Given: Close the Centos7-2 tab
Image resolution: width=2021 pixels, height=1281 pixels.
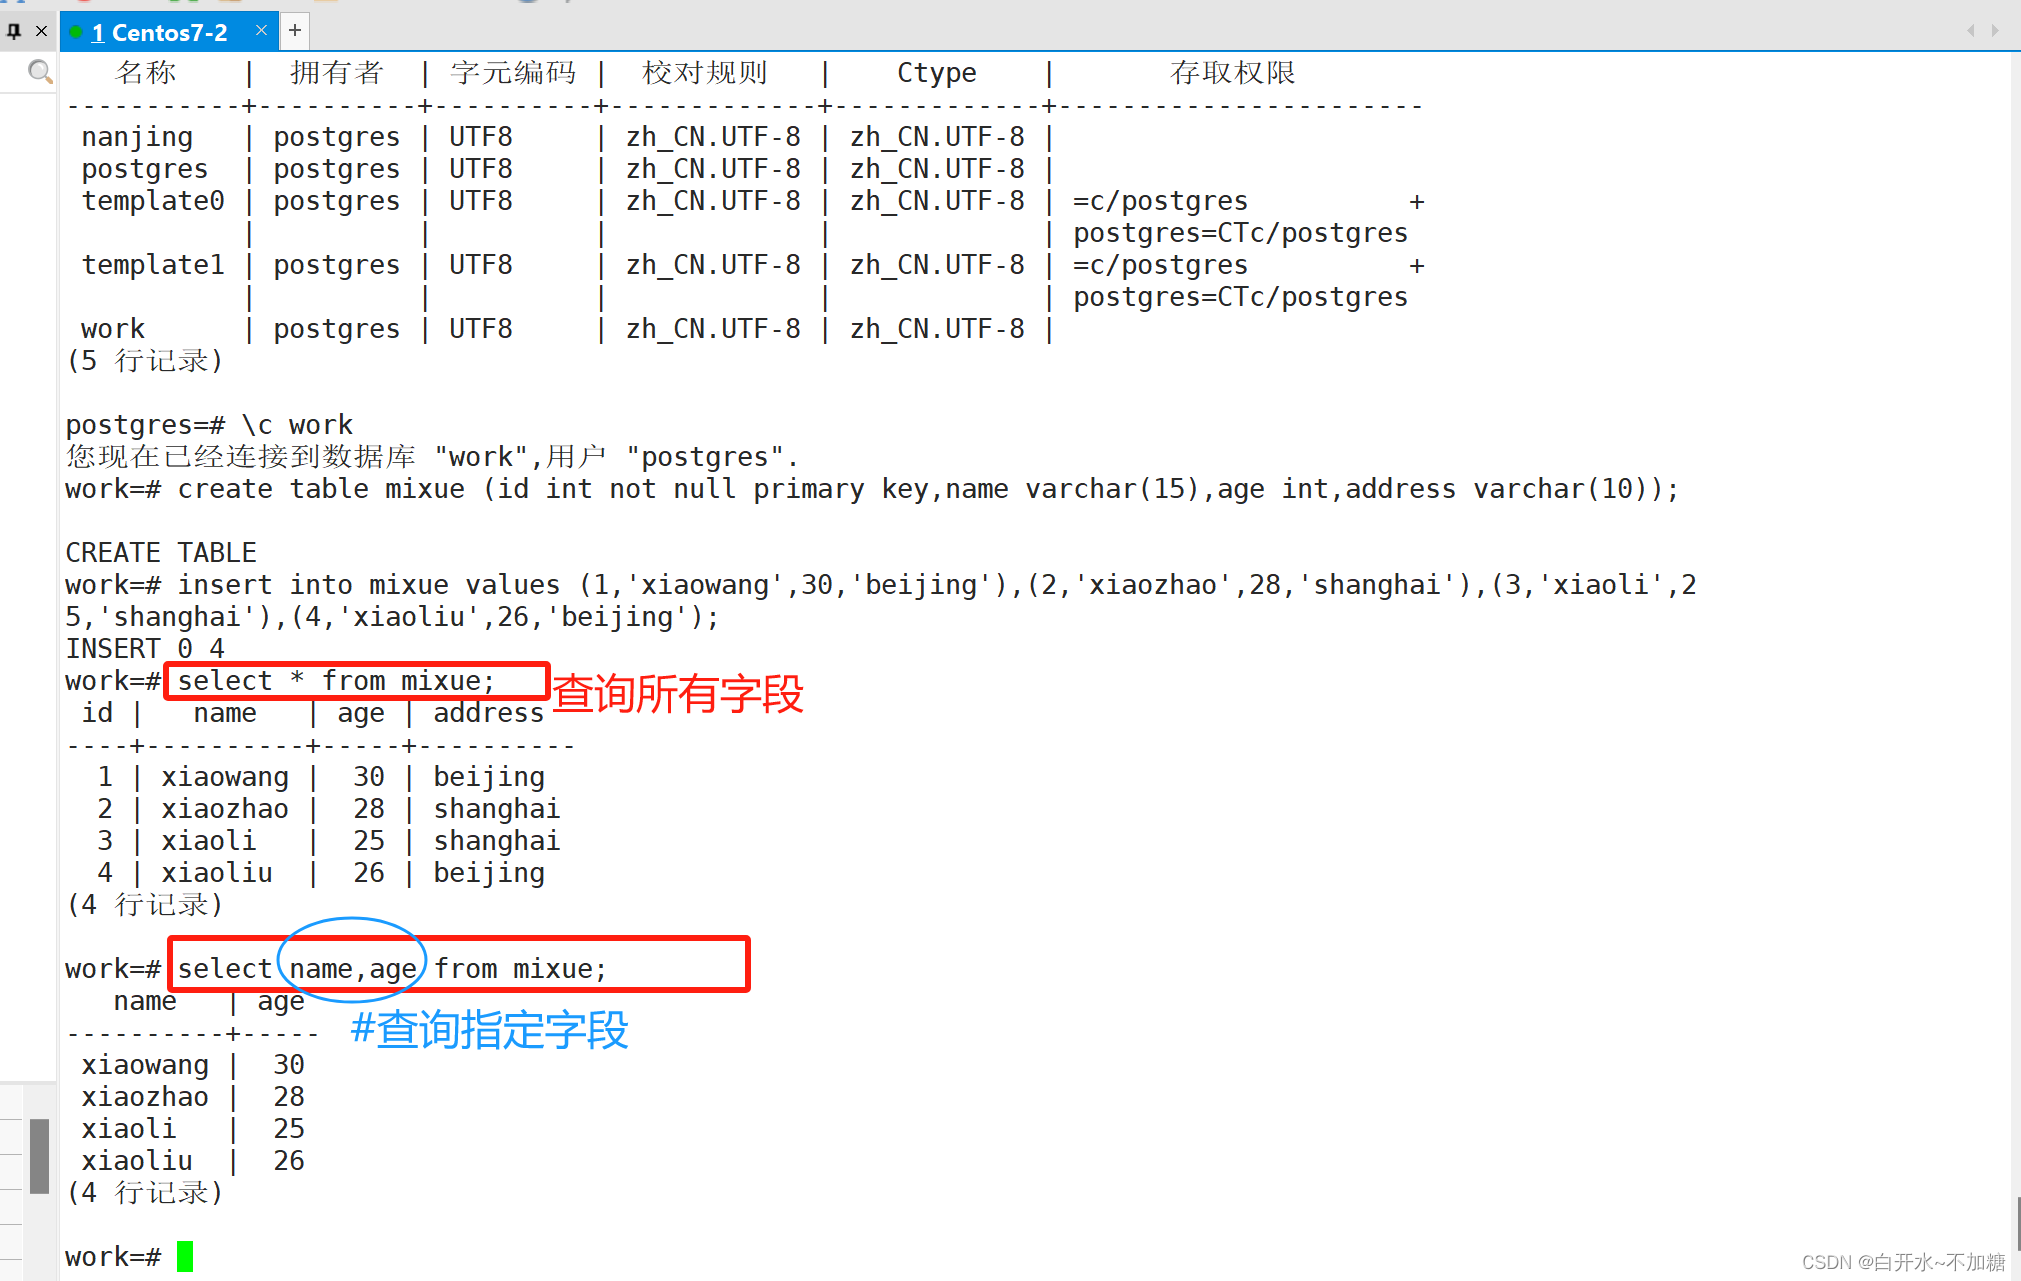Looking at the screenshot, I should (261, 31).
